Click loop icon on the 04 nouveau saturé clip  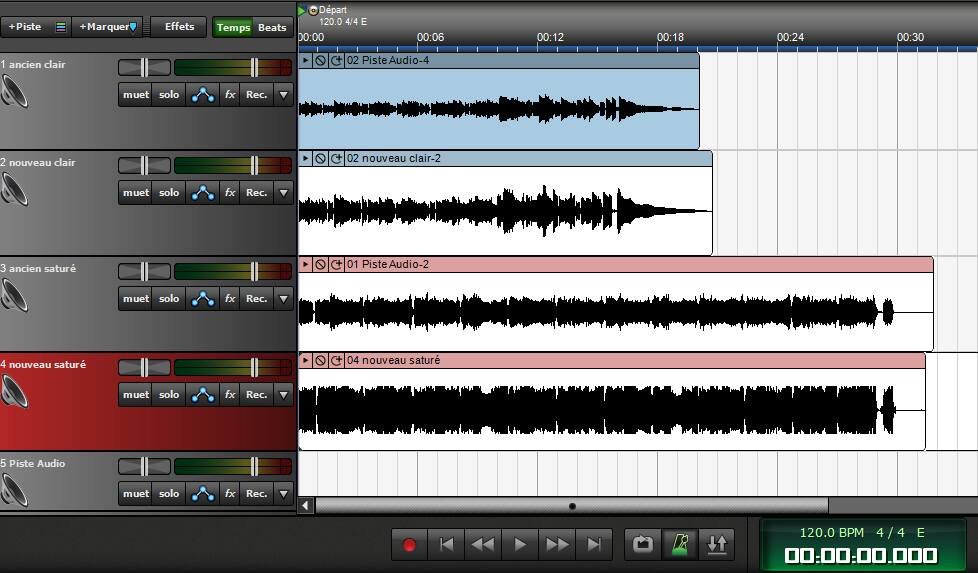pyautogui.click(x=337, y=361)
